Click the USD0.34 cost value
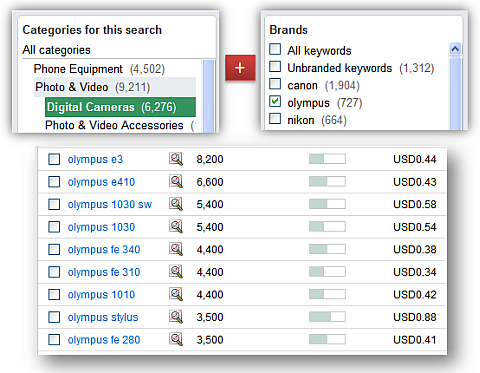The width and height of the screenshot is (480, 373). (415, 272)
